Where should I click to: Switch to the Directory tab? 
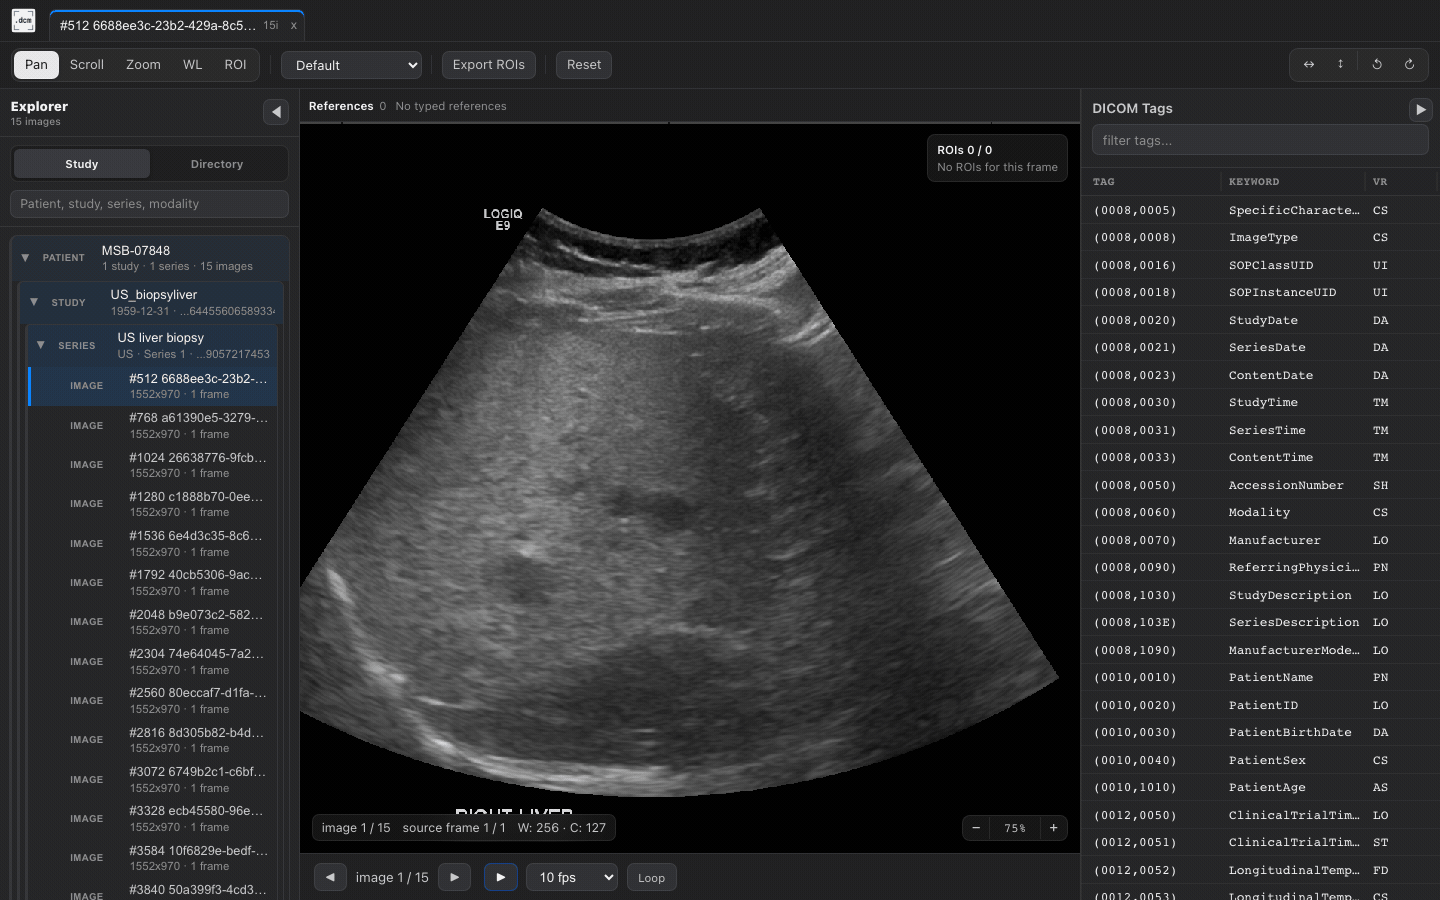(x=217, y=164)
